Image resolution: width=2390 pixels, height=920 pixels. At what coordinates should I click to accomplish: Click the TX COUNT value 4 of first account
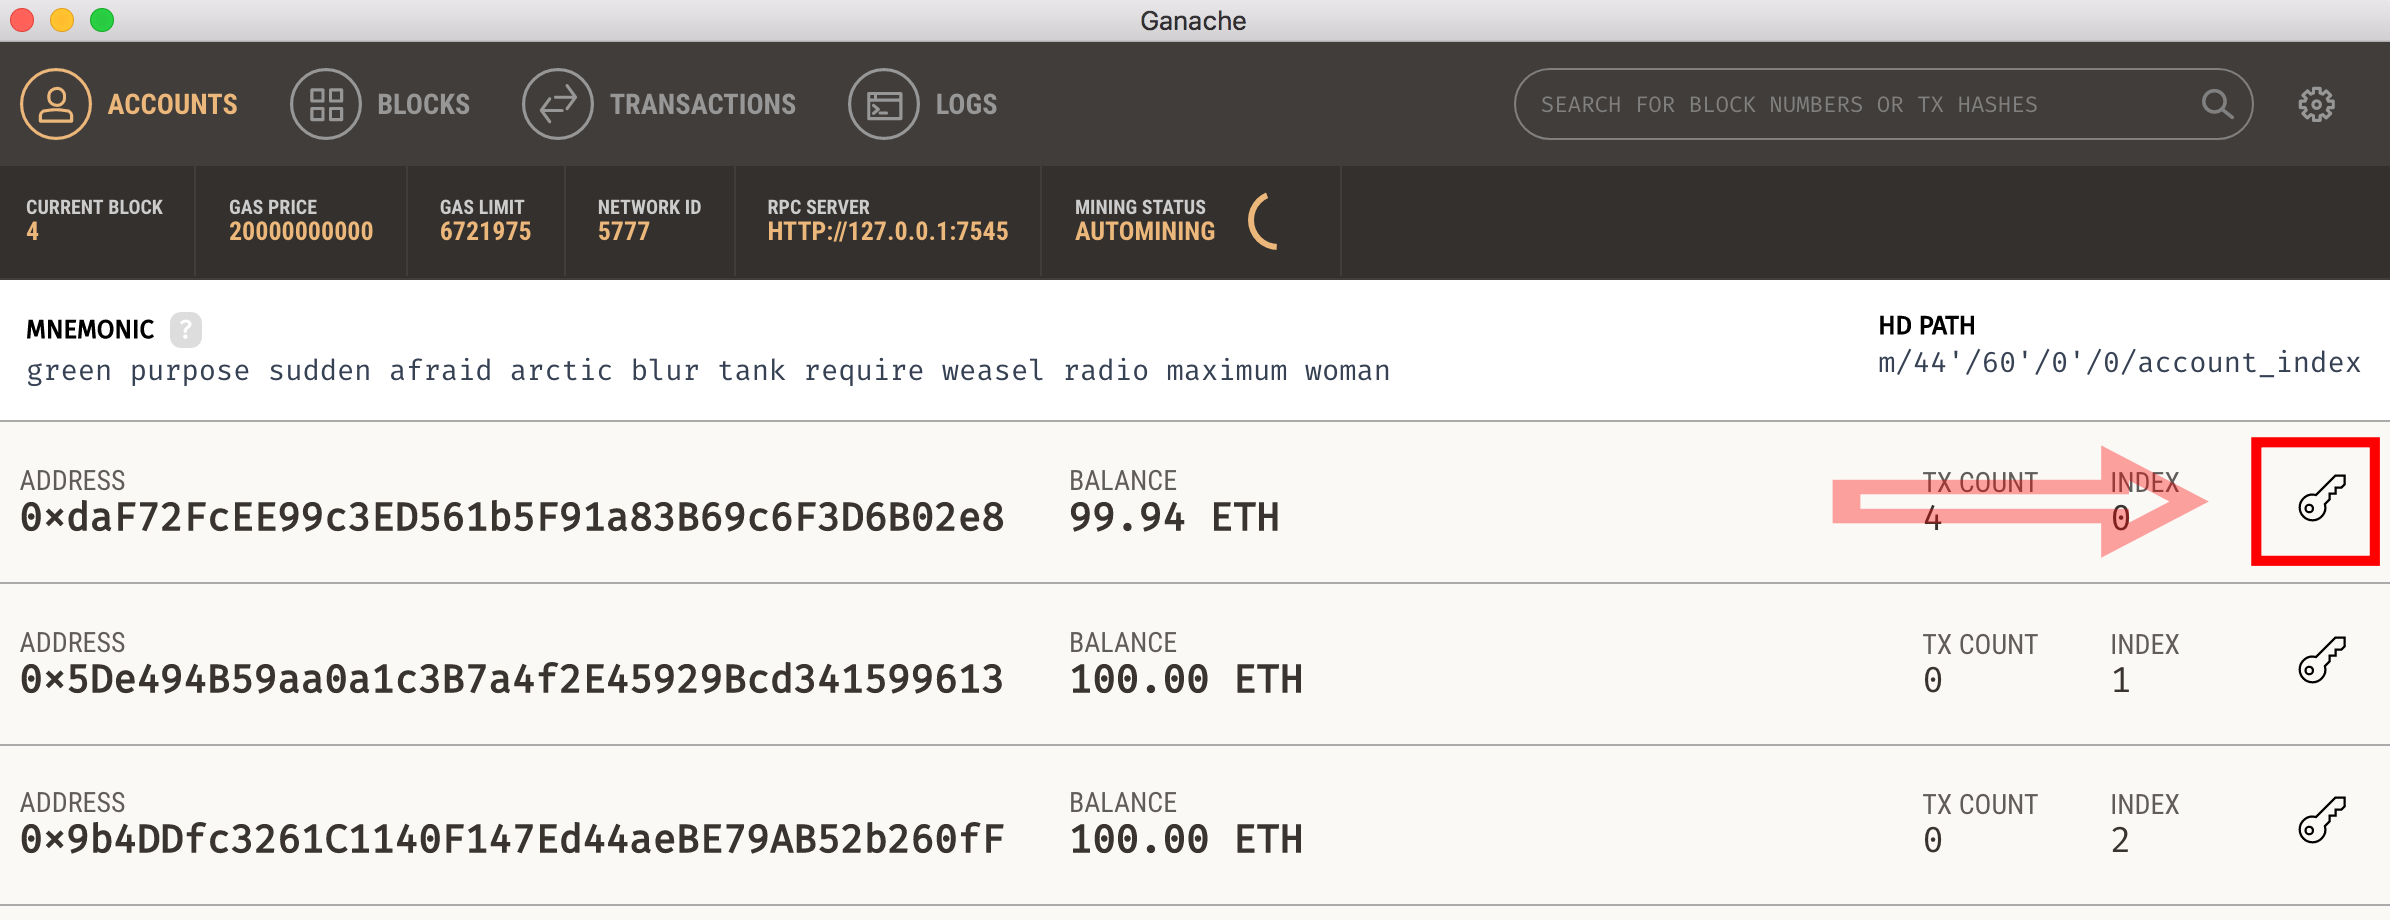(1932, 519)
